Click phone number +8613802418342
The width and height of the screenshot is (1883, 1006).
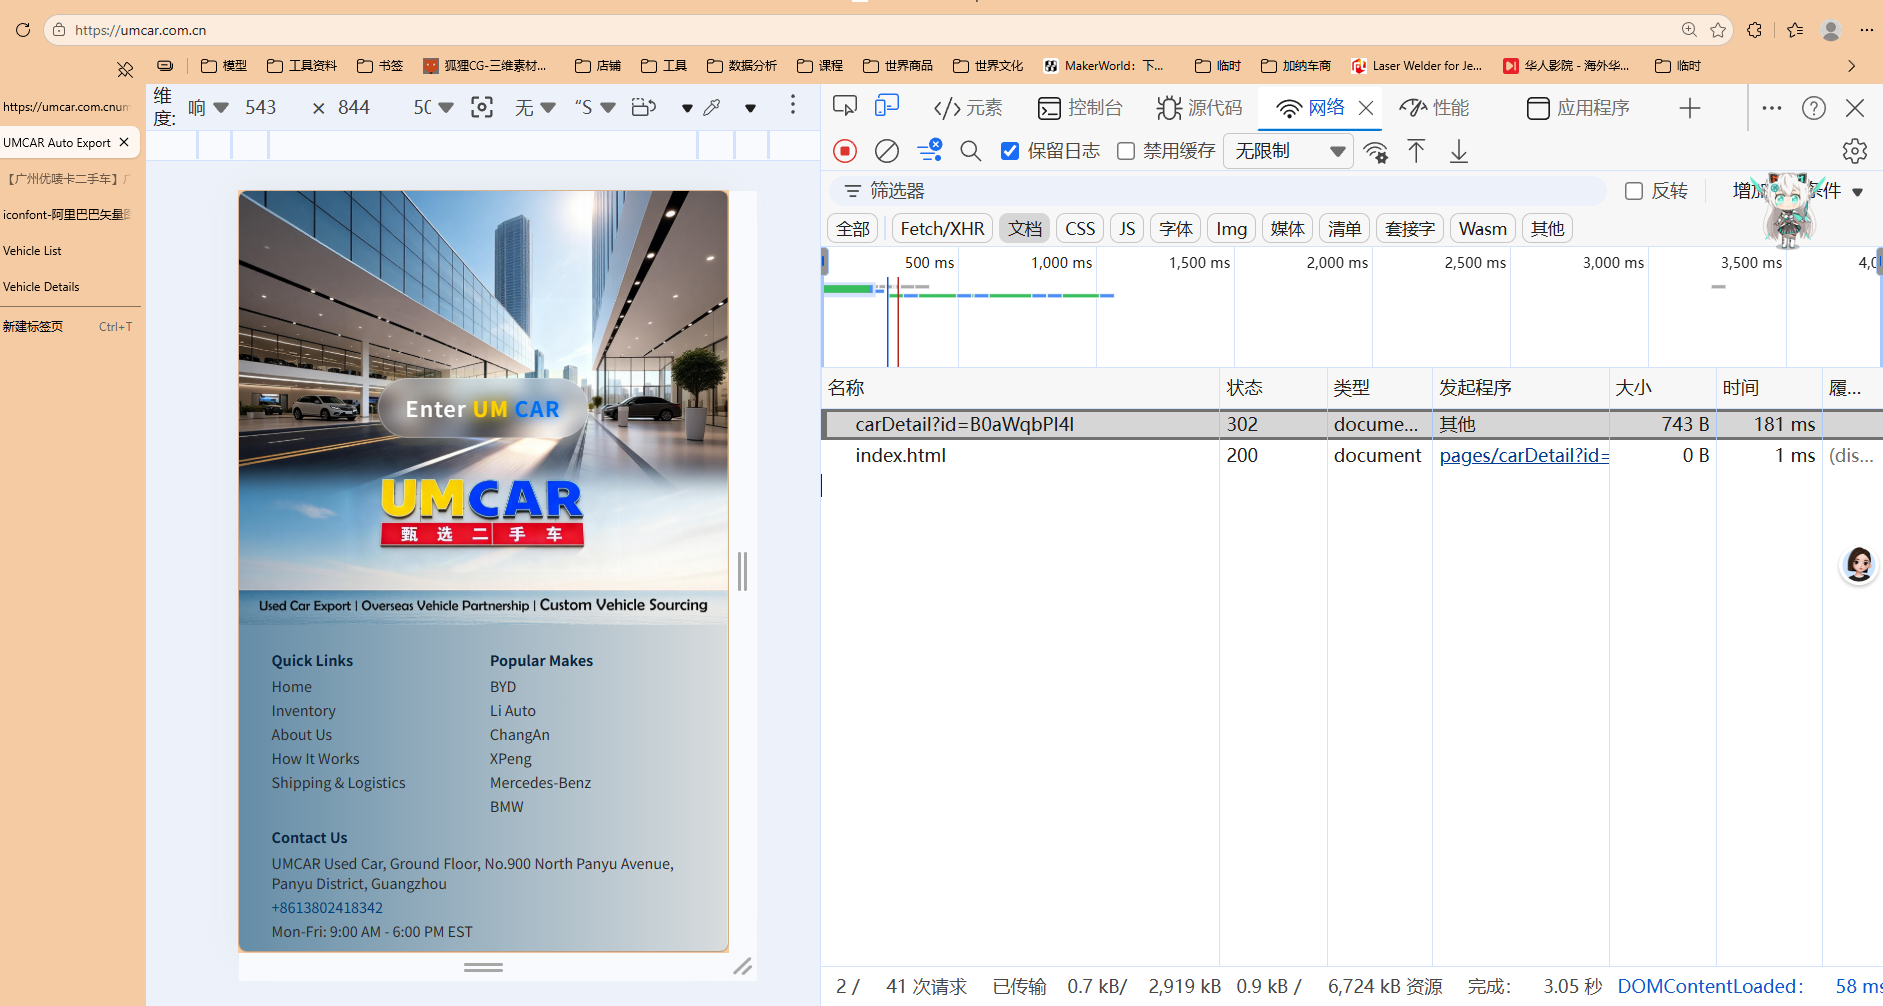point(327,908)
